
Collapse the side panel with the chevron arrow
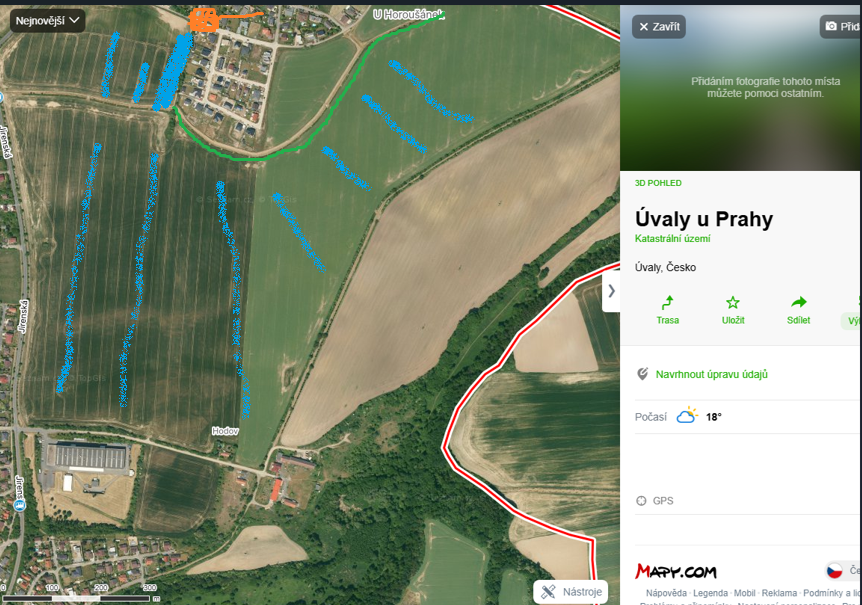point(611,291)
